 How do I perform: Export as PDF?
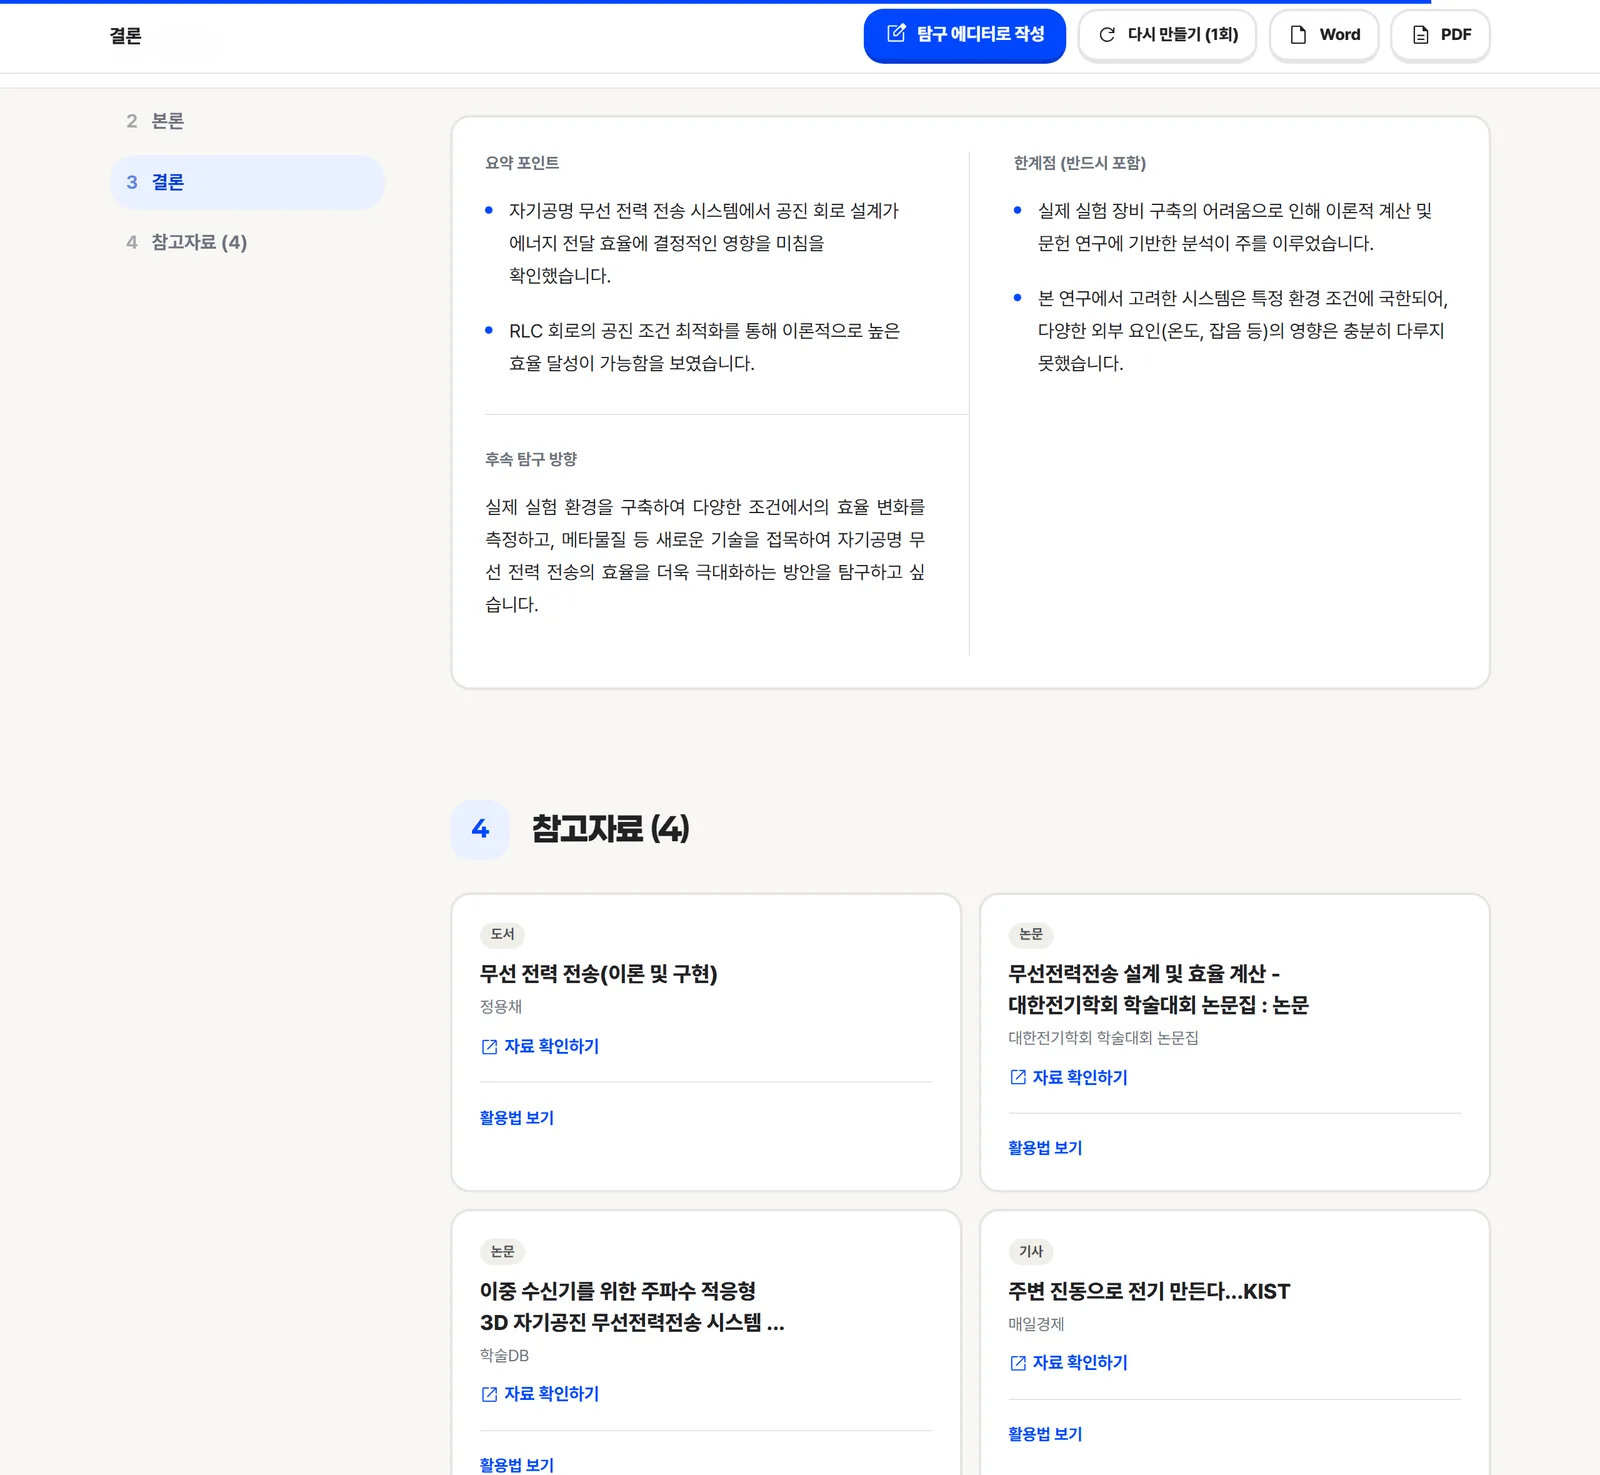point(1440,35)
